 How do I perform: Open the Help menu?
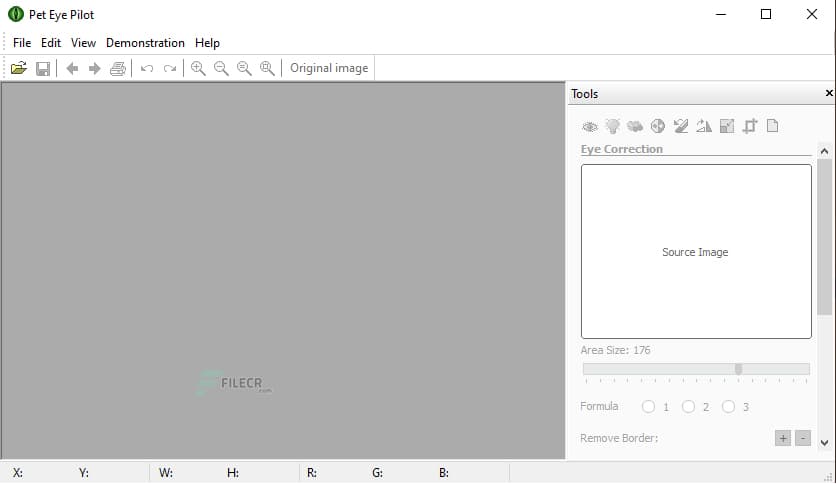pos(207,43)
